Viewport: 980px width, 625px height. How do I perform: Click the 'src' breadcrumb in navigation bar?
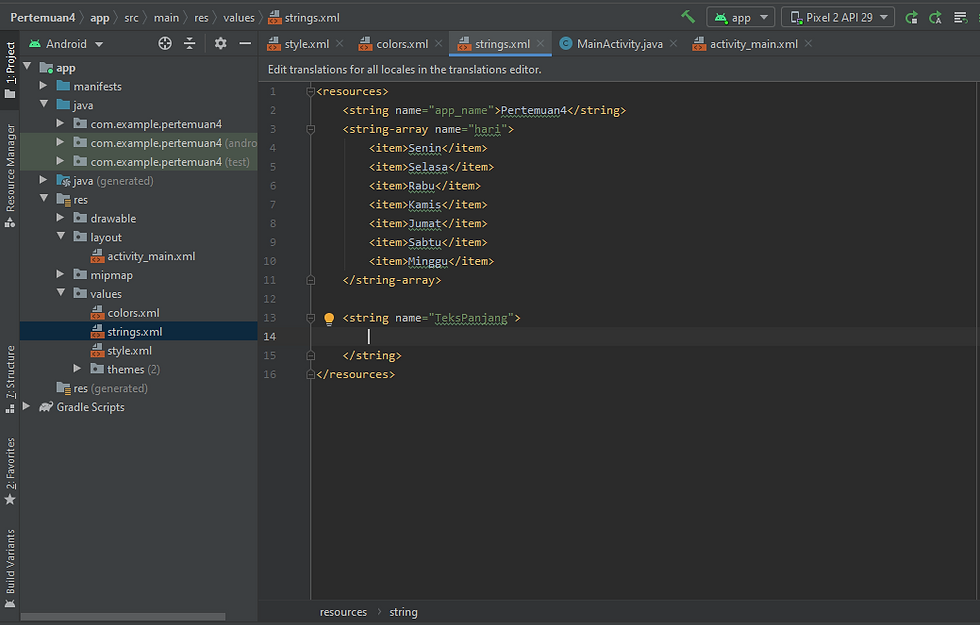131,18
